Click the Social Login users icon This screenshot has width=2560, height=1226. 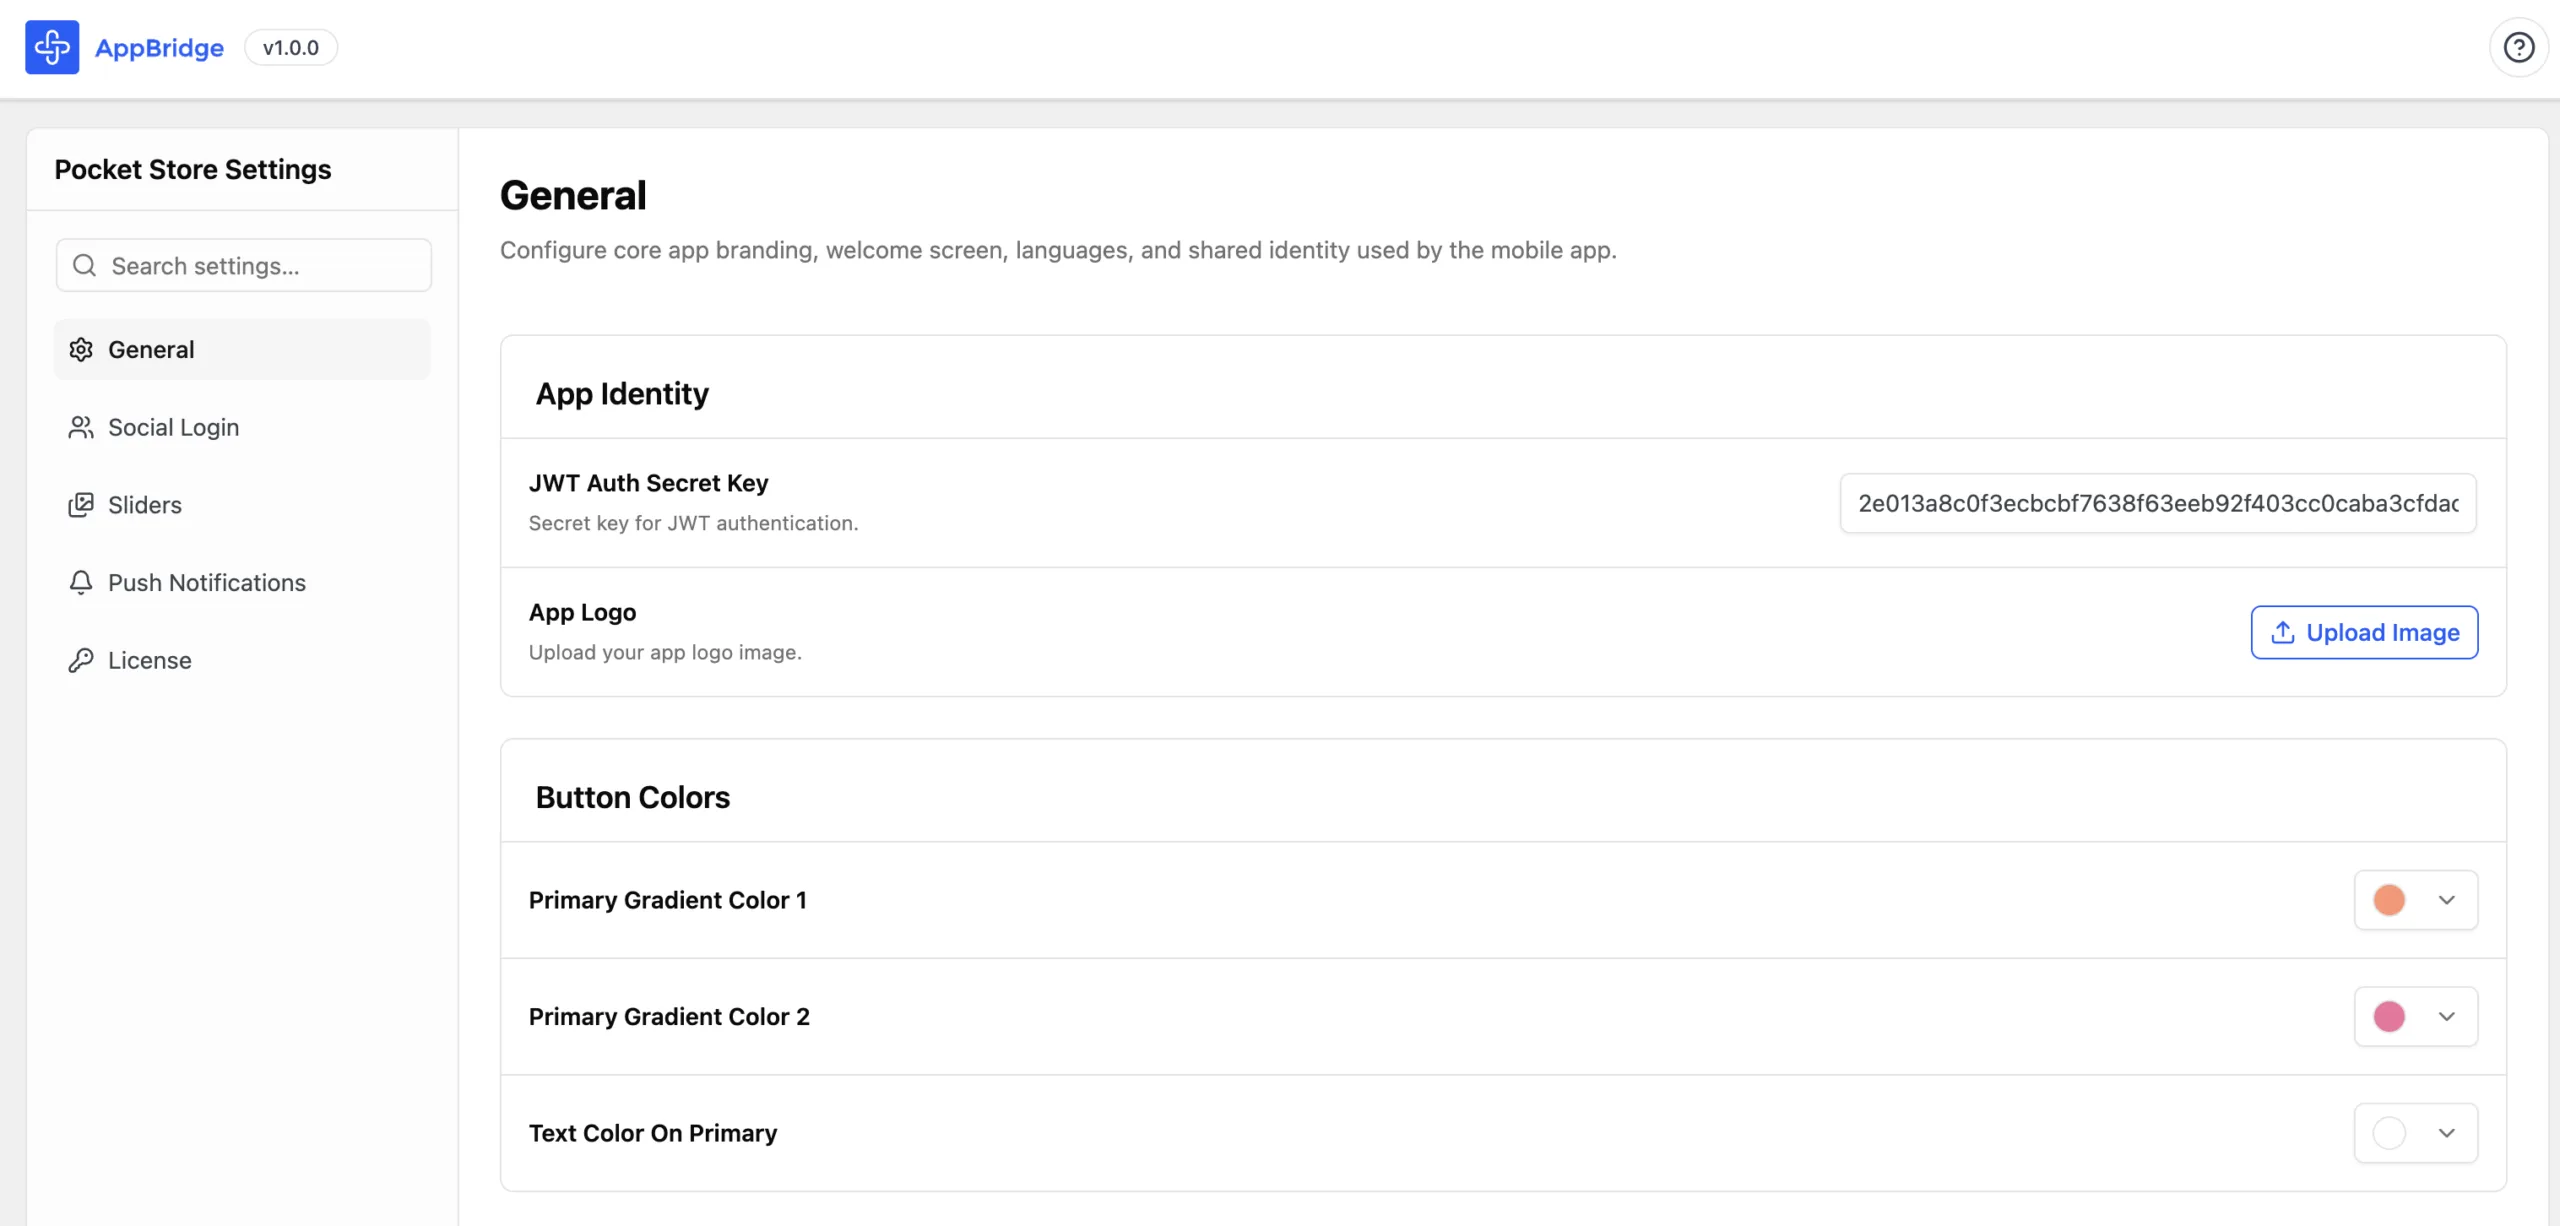81,427
